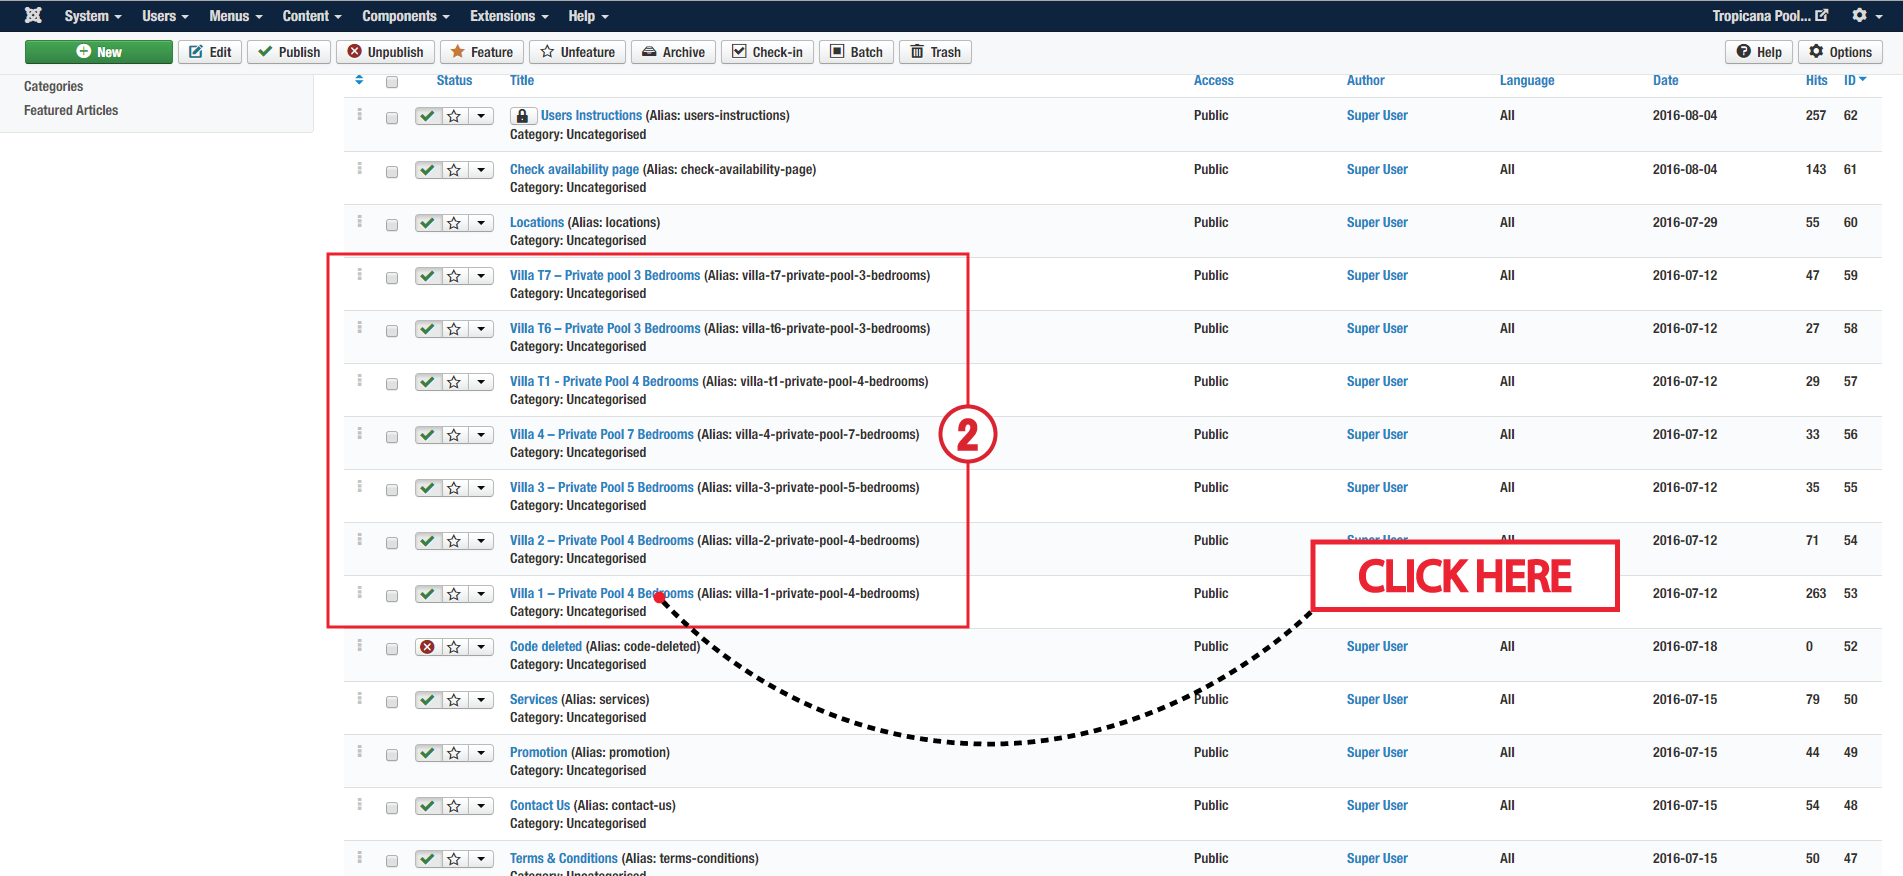The image size is (1903, 876).
Task: Select checkbox for Users Instructions row
Action: pos(392,118)
